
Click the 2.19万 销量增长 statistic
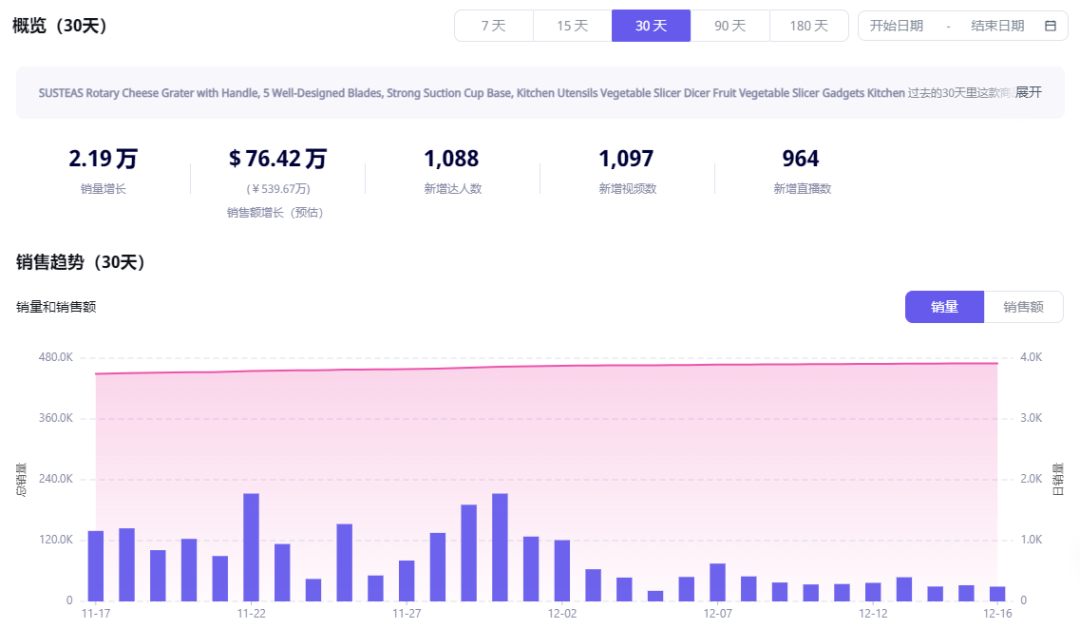pos(103,158)
